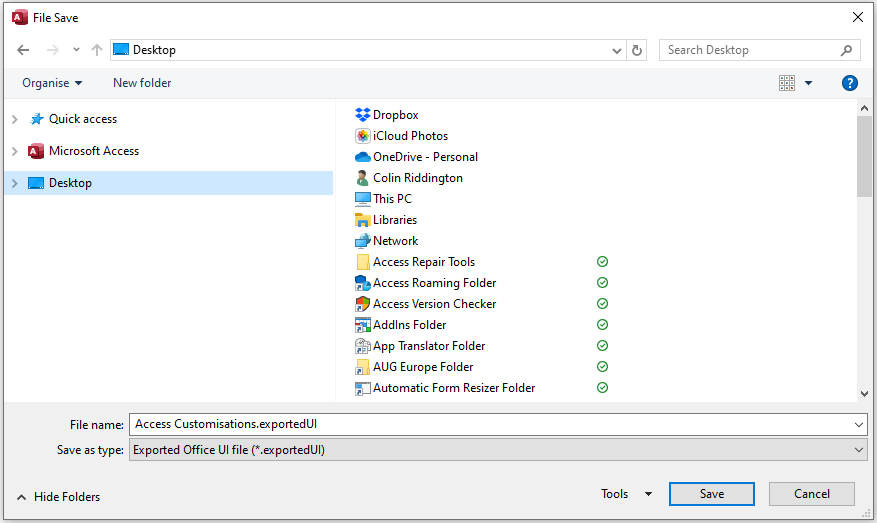
Task: Select the Libraries icon
Action: 362,220
